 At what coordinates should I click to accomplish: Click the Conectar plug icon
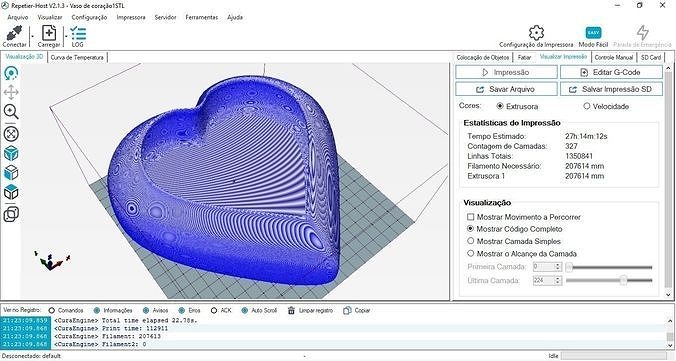[x=14, y=33]
